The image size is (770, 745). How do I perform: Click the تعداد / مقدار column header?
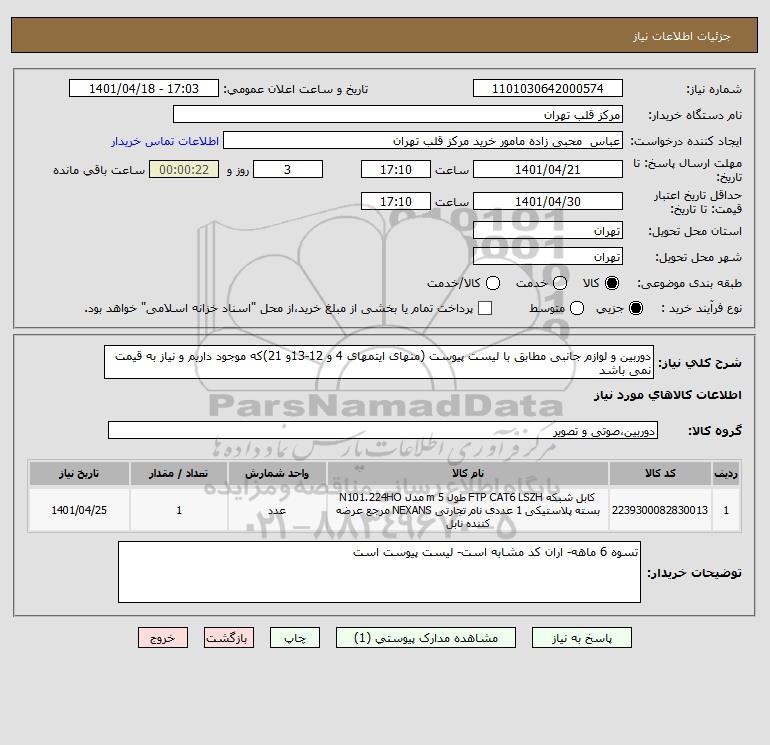pos(179,473)
